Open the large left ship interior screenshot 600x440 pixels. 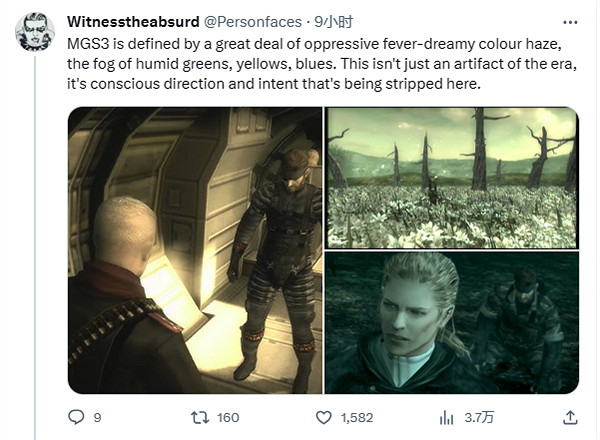point(195,251)
